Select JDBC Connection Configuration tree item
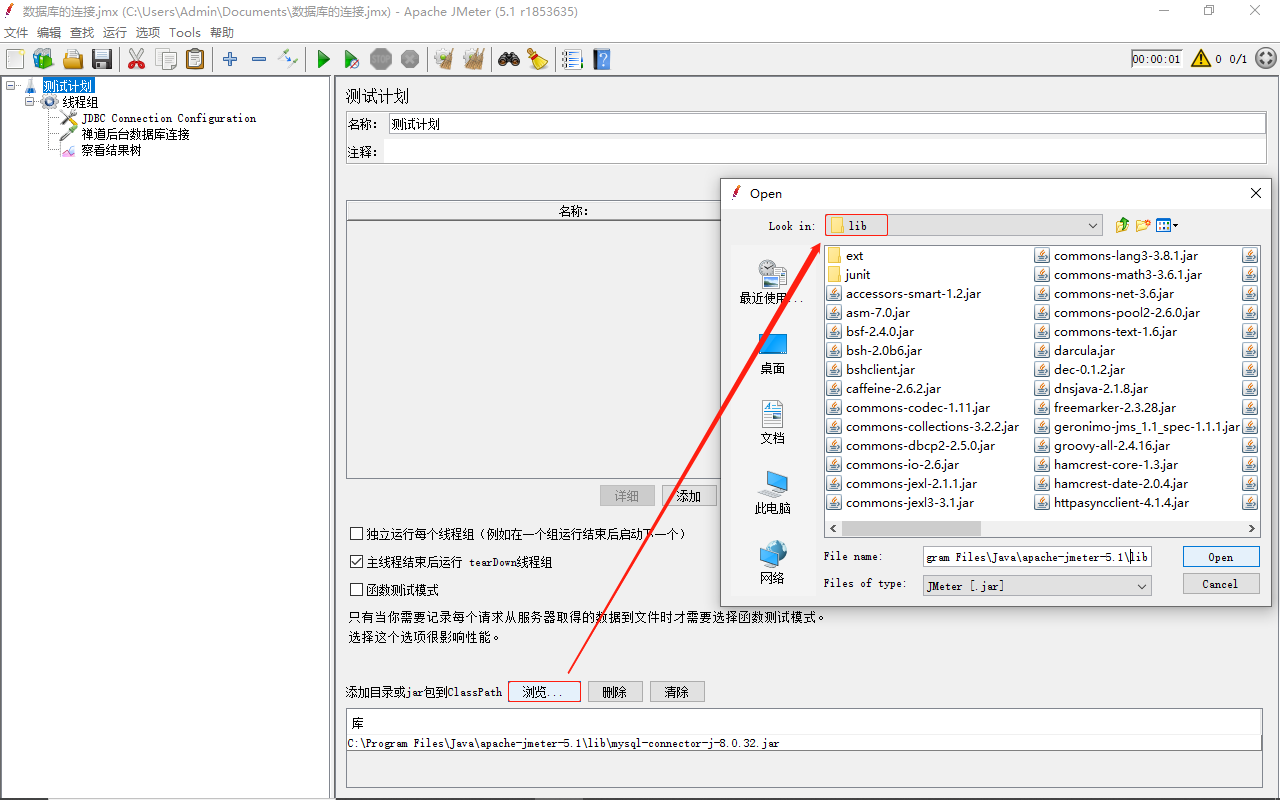 pos(169,118)
